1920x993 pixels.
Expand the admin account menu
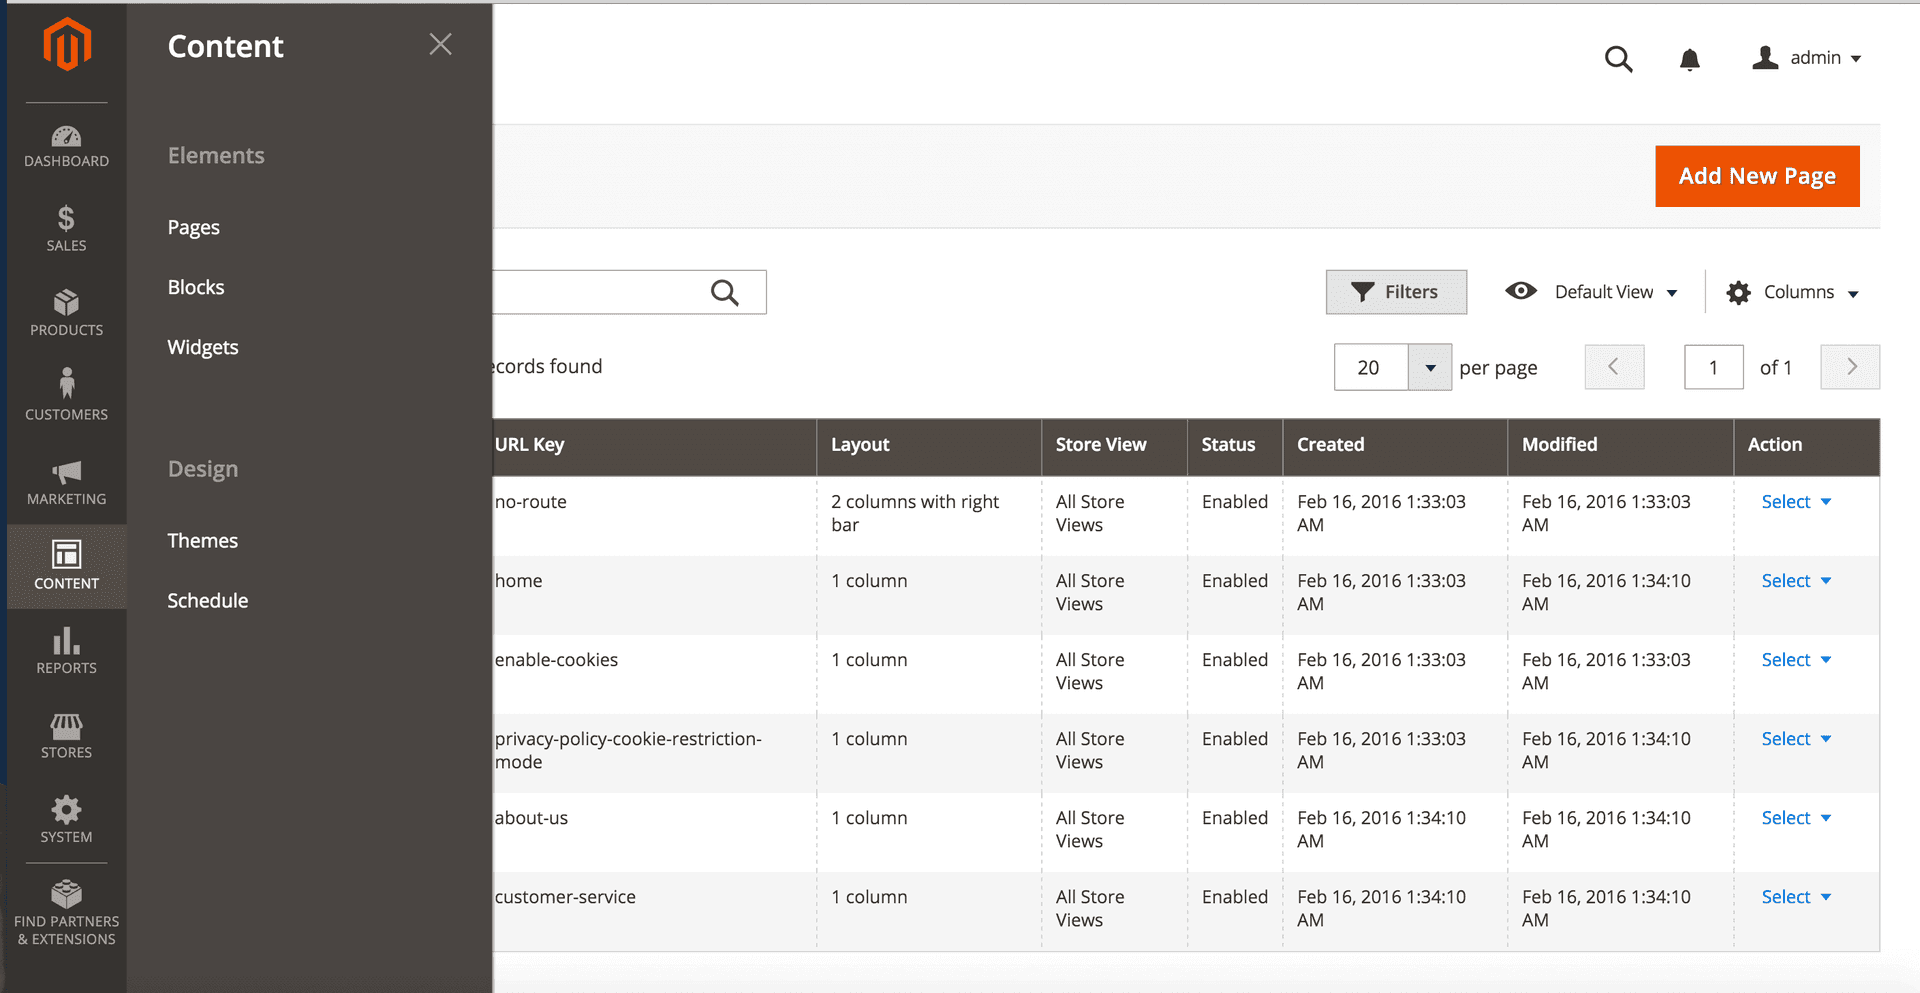click(x=1806, y=58)
